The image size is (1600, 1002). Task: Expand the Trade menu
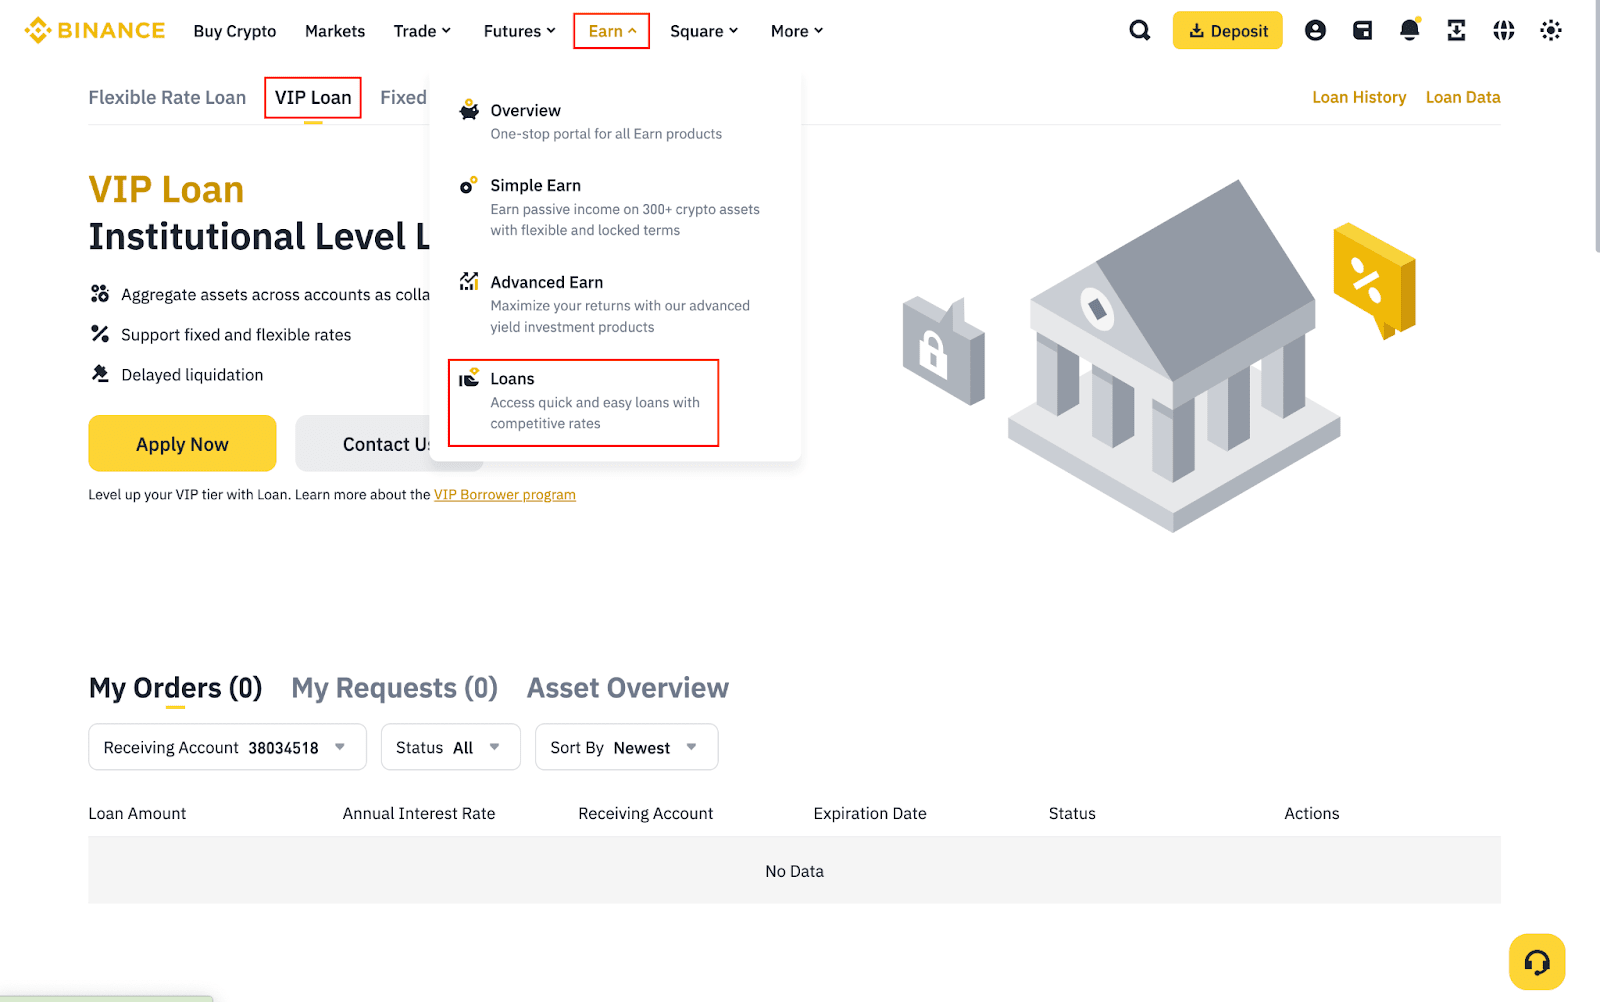422,31
